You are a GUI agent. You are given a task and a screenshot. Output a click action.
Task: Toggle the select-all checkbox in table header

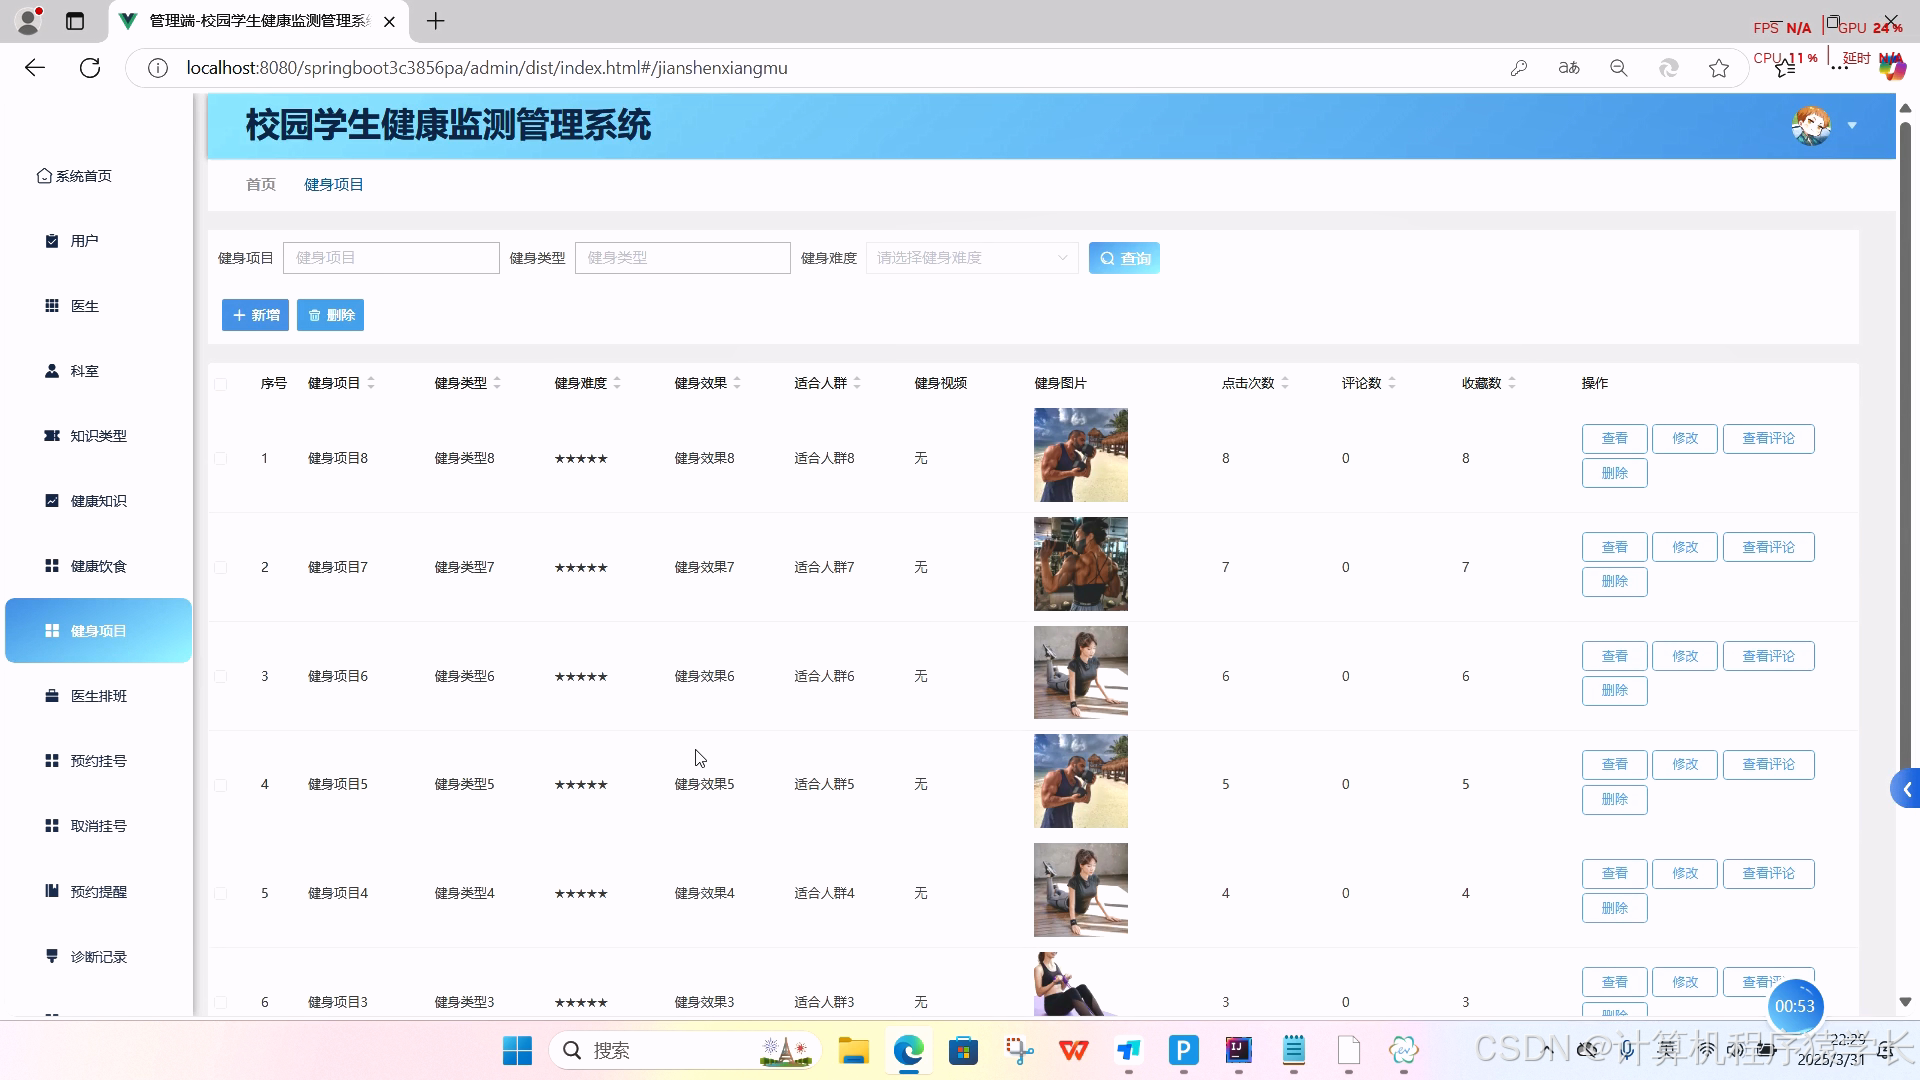point(221,384)
